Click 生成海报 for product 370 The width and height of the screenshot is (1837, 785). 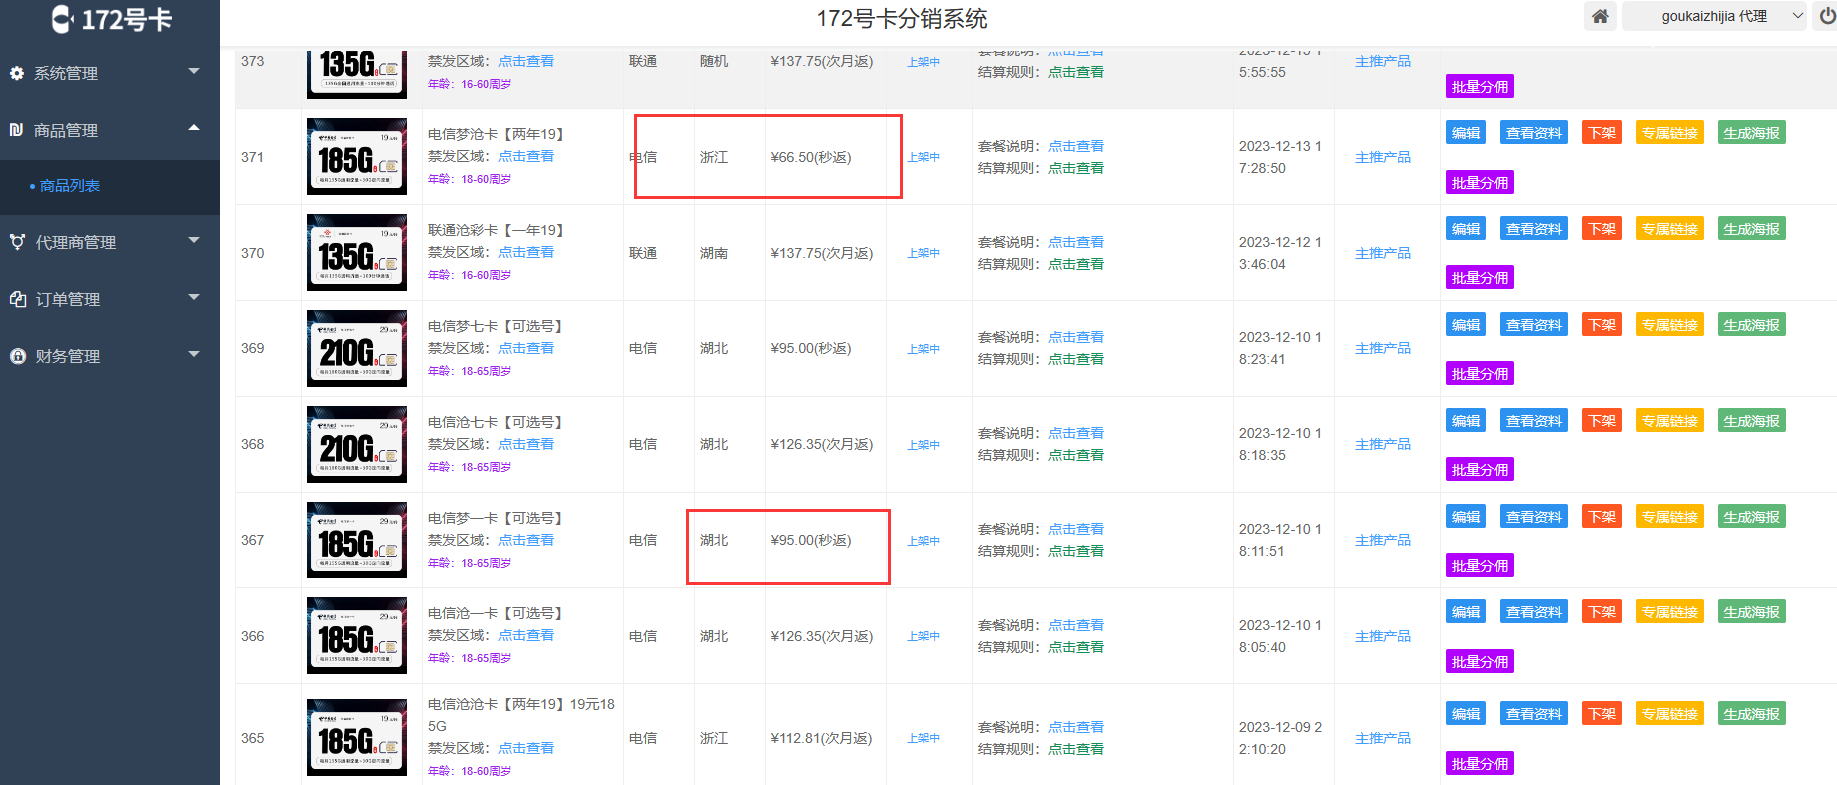pos(1752,229)
